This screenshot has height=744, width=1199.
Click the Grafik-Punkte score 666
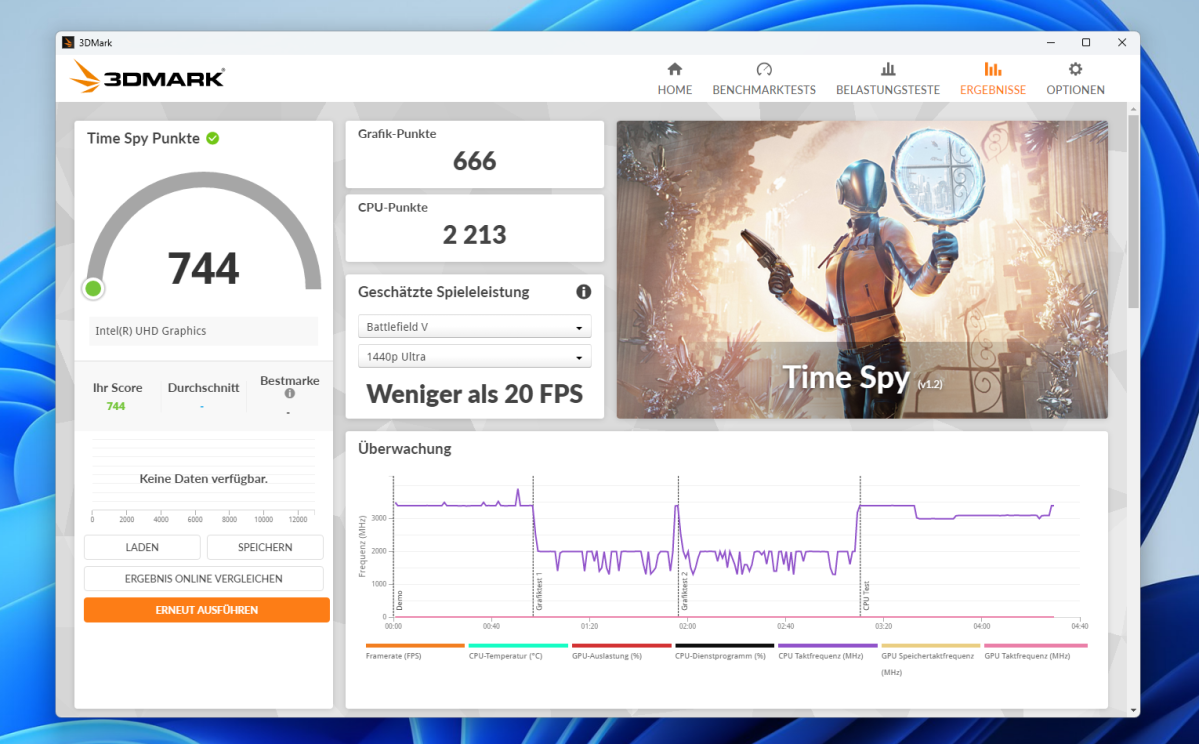pos(474,161)
